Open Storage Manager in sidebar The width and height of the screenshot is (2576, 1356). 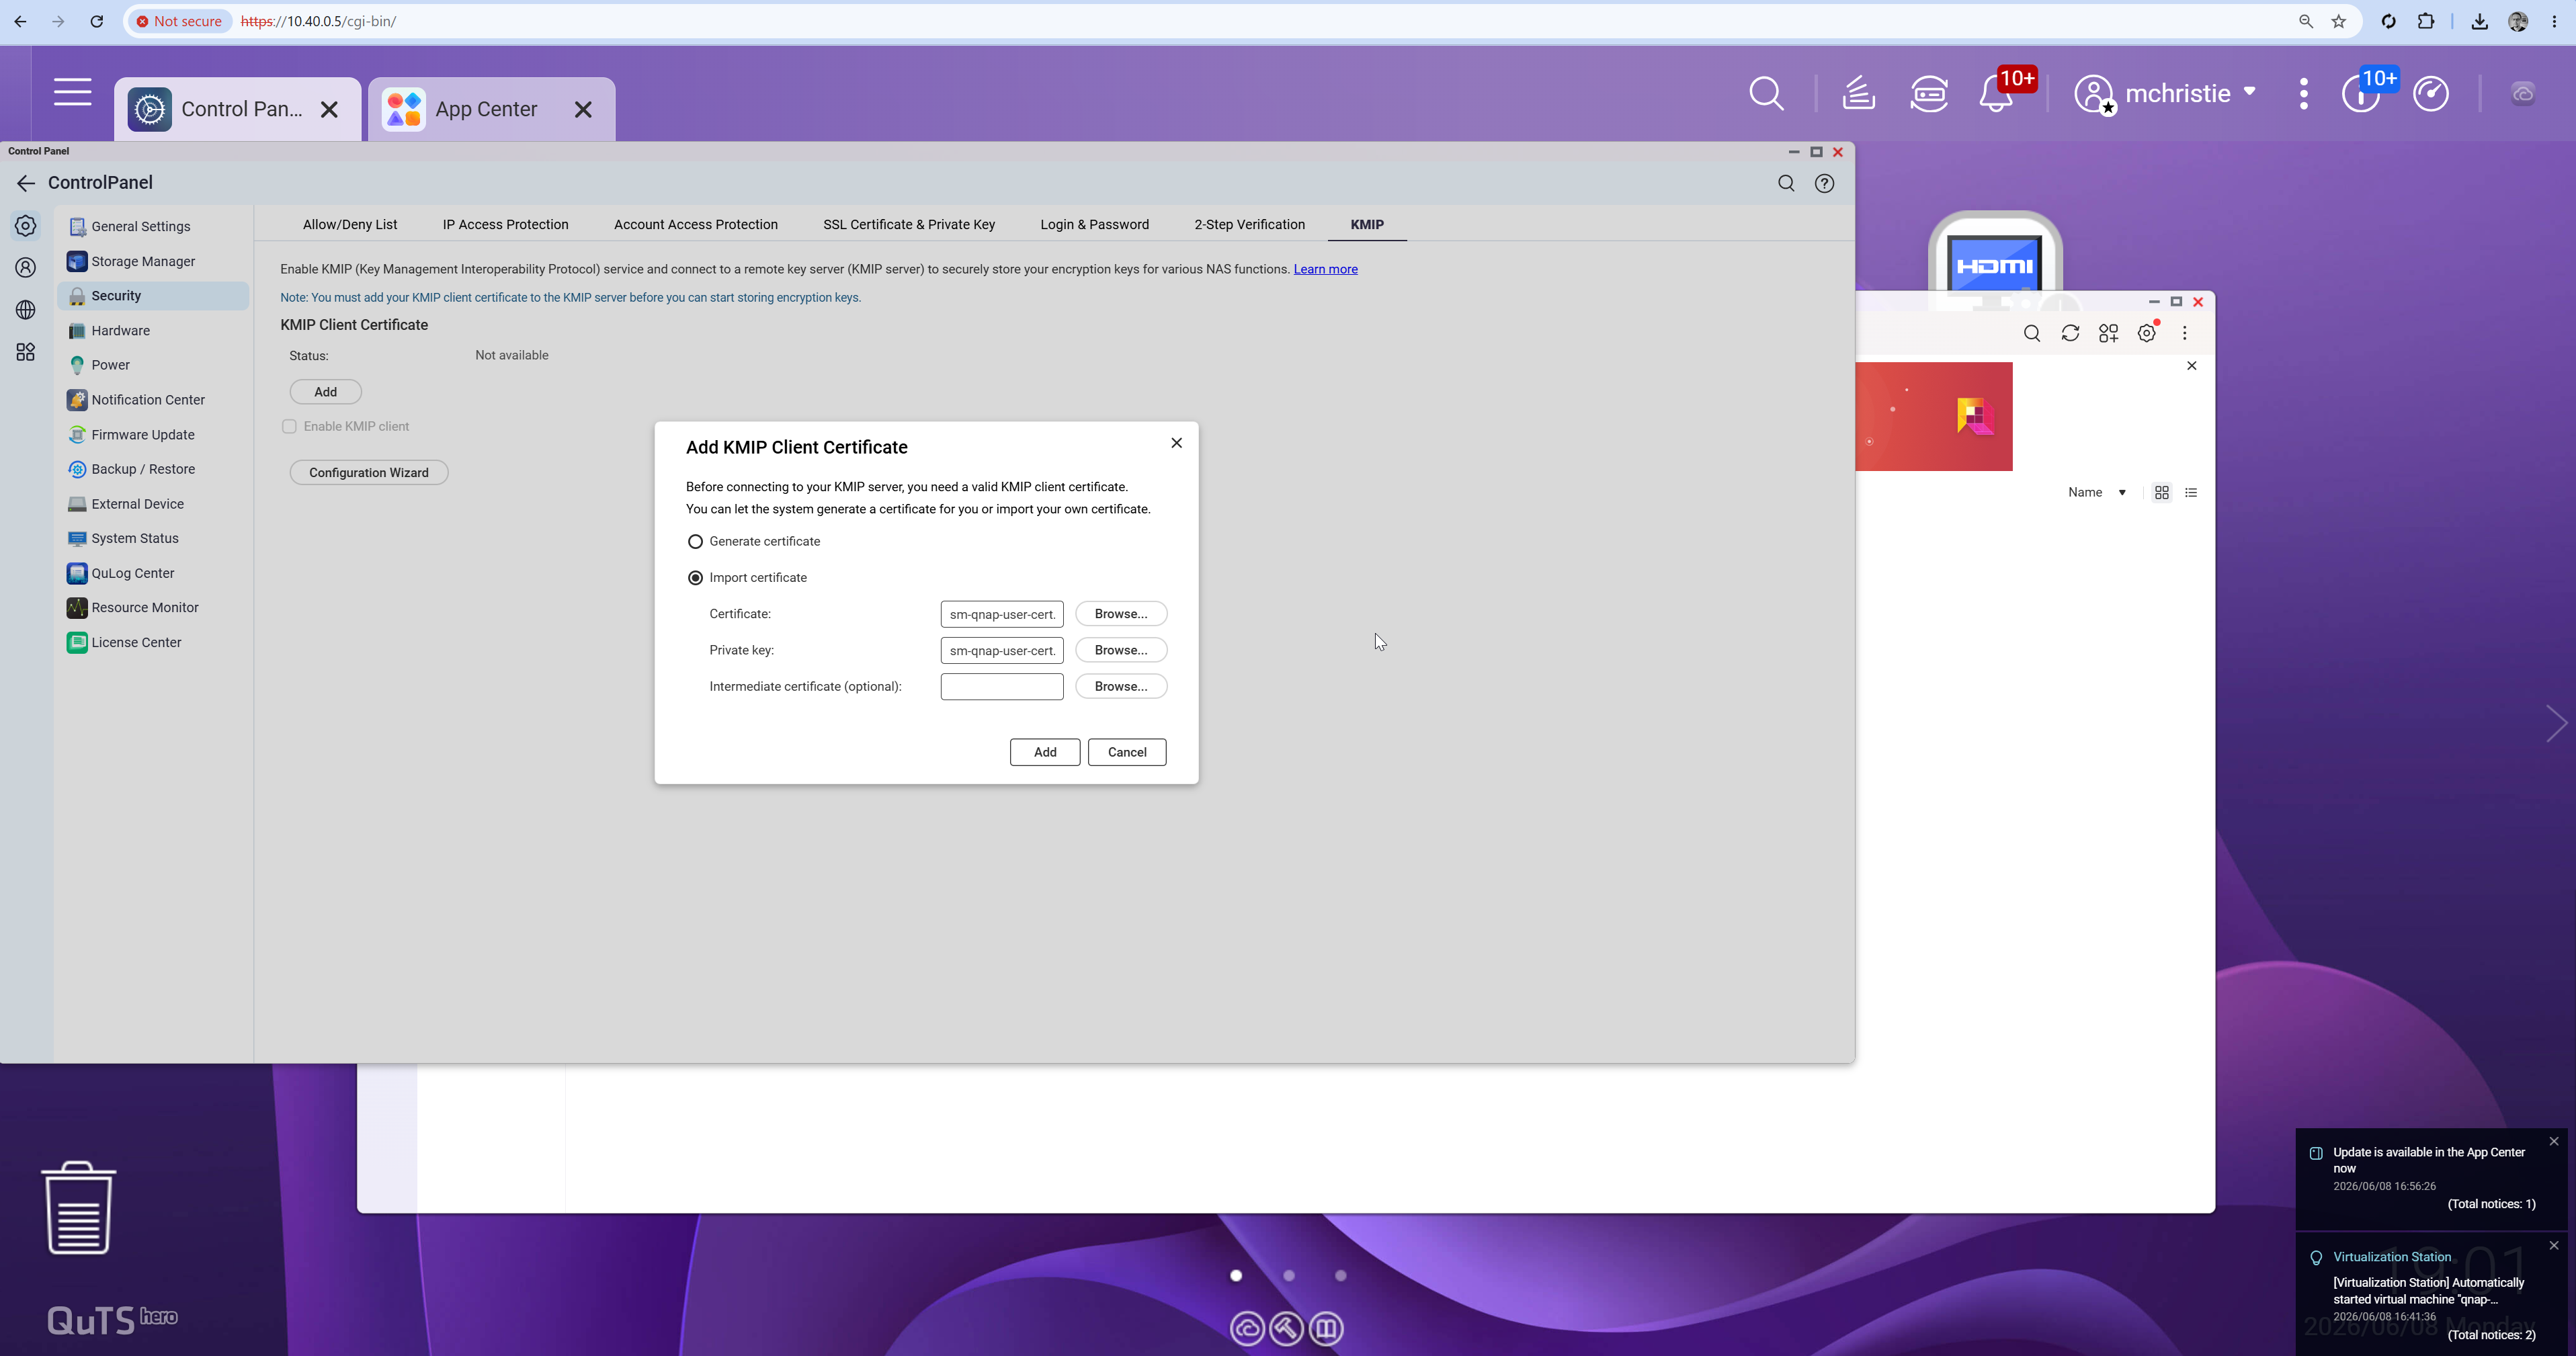(153, 261)
